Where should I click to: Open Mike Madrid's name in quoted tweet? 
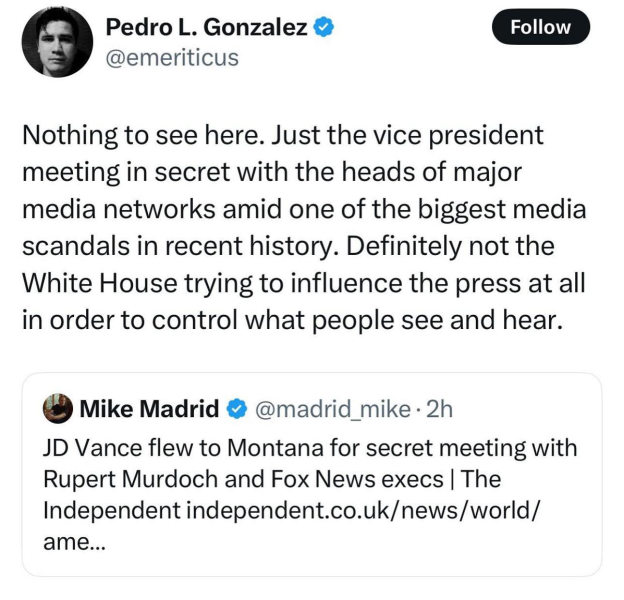pyautogui.click(x=148, y=409)
